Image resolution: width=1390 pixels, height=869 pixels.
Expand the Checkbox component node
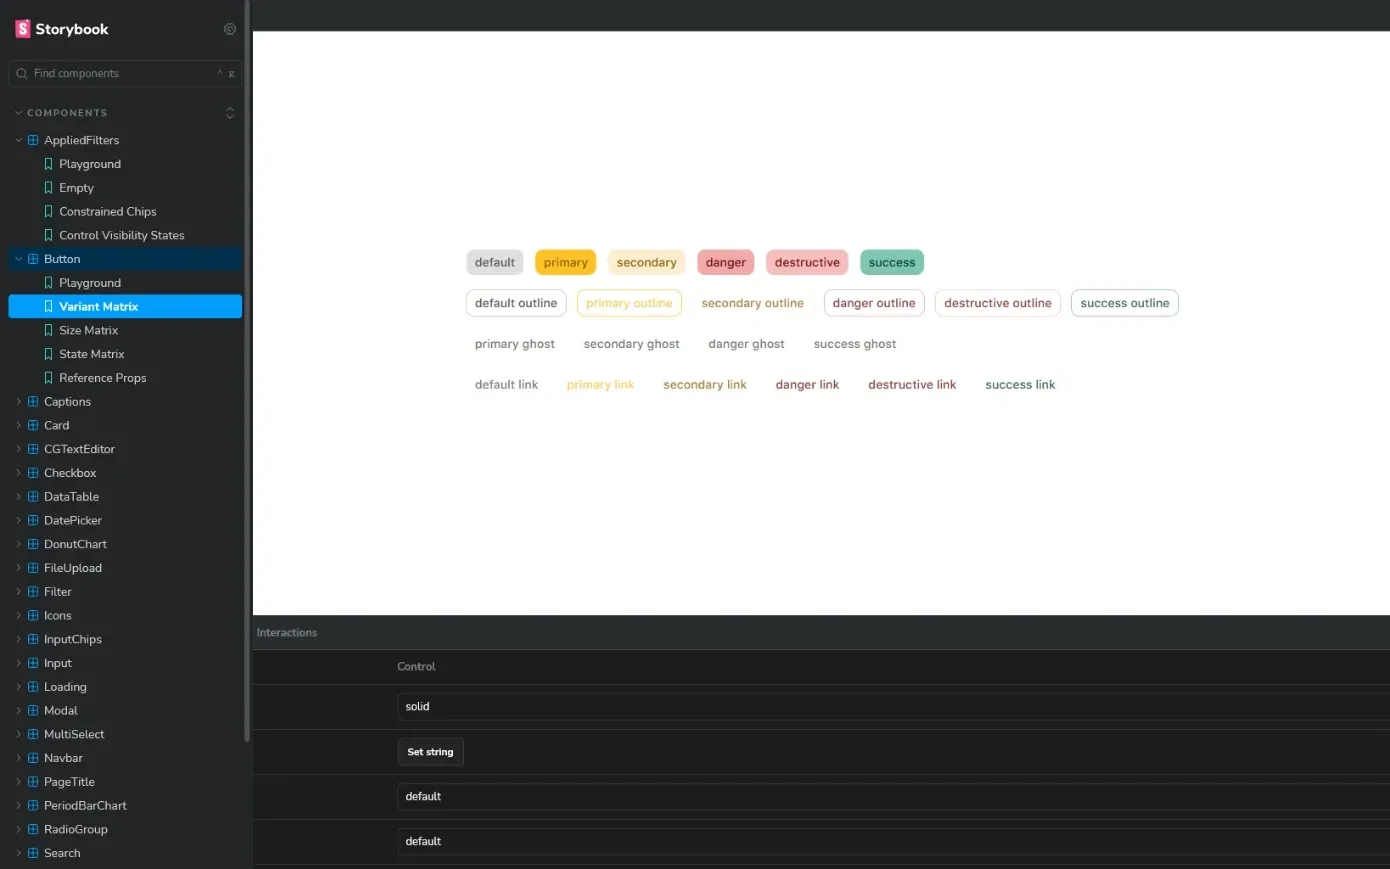coord(18,473)
